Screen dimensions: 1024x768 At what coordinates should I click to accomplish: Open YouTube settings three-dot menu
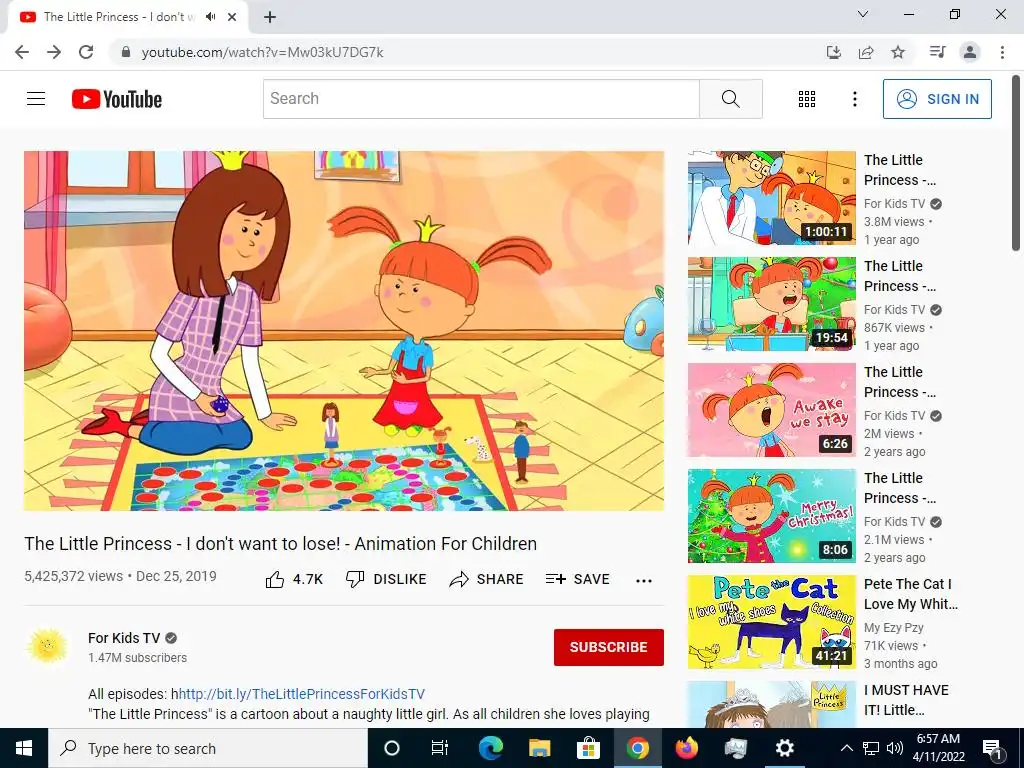pos(854,99)
